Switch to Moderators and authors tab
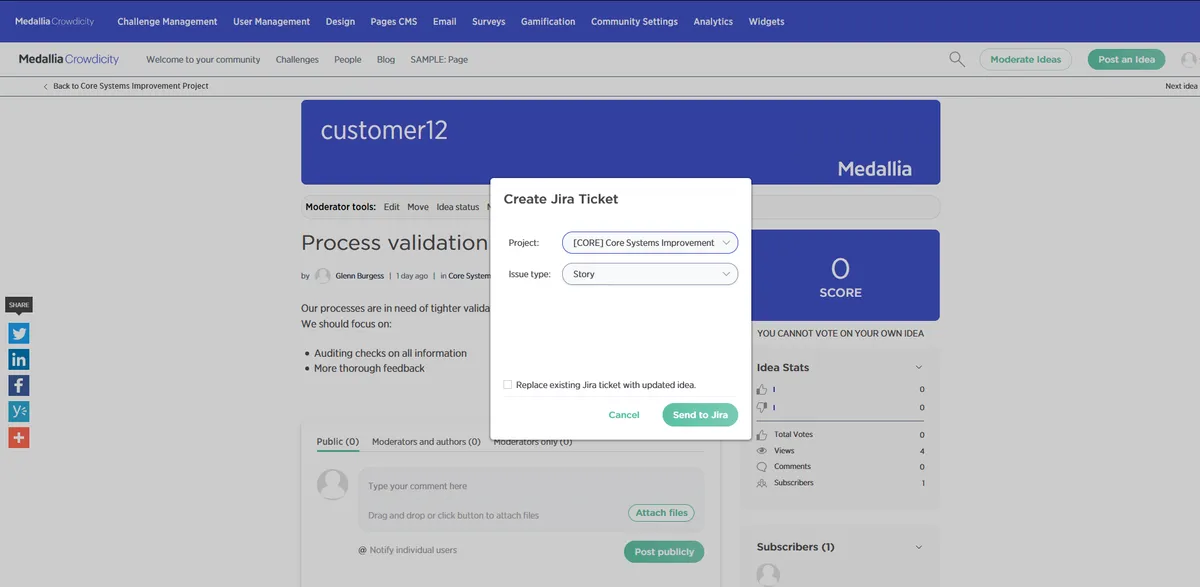The height and width of the screenshot is (587, 1200). 426,442
